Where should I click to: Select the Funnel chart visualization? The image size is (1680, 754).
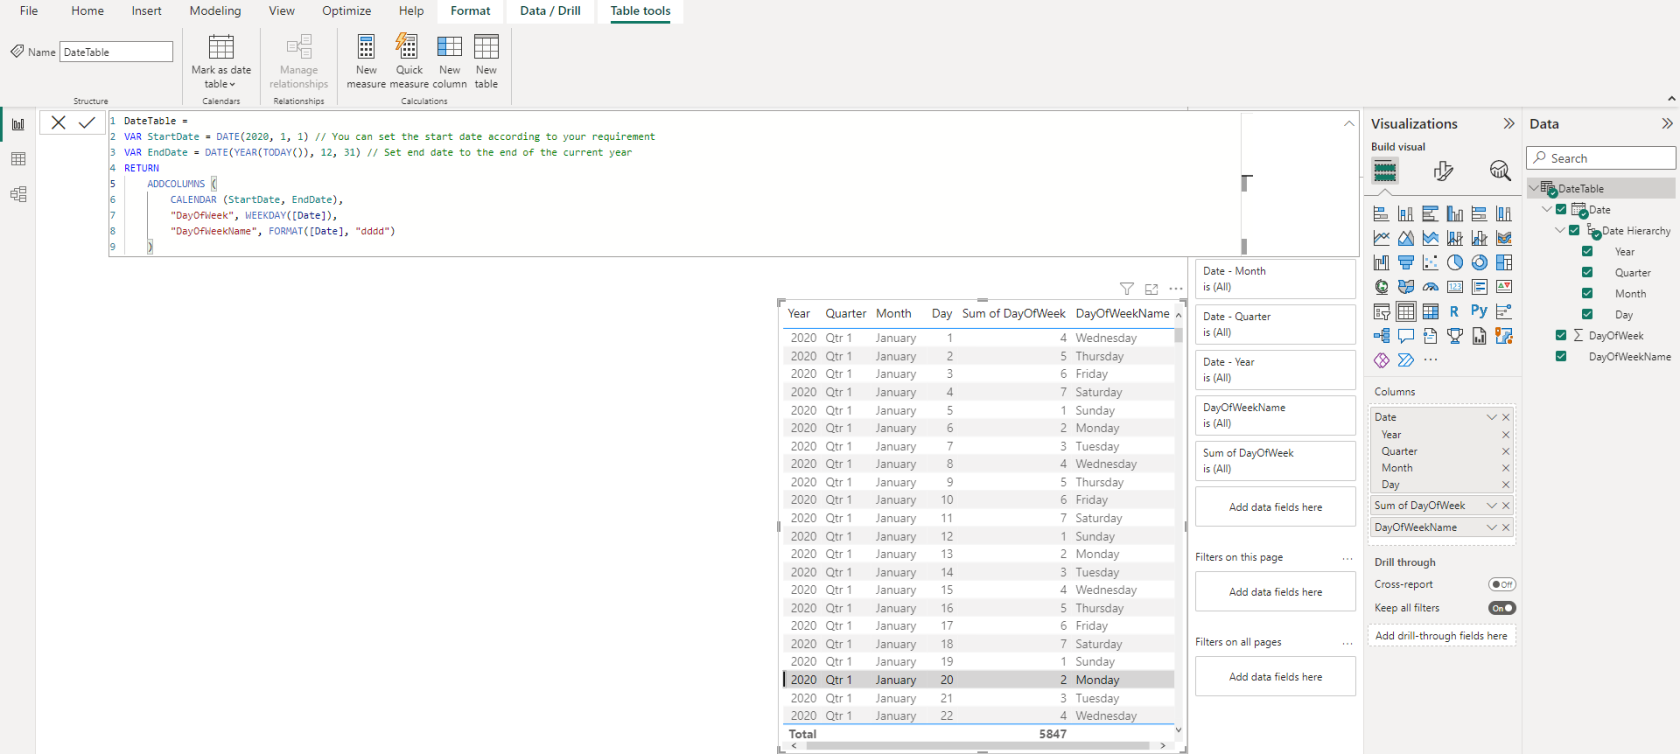tap(1406, 262)
